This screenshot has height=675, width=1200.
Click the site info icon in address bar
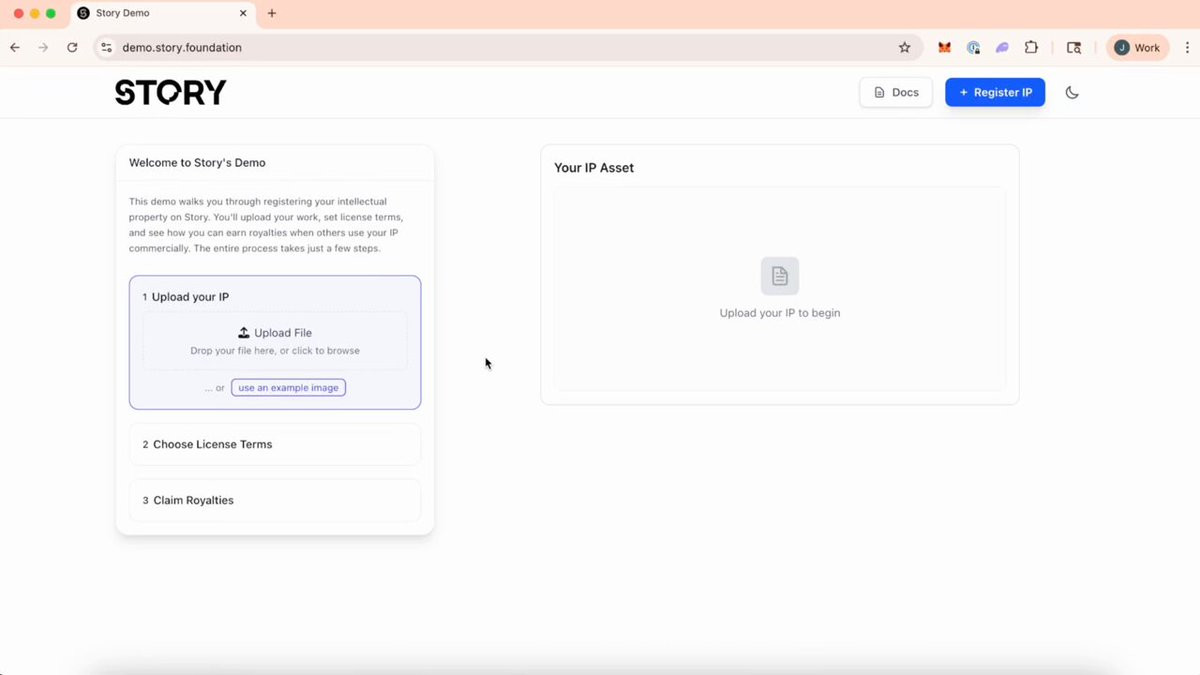107,47
